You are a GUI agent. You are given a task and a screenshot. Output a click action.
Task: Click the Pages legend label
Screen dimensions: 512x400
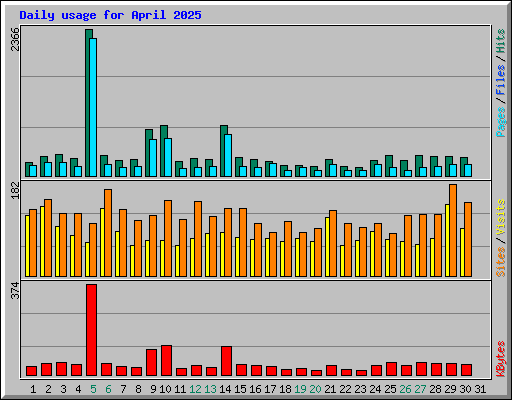pyautogui.click(x=501, y=122)
